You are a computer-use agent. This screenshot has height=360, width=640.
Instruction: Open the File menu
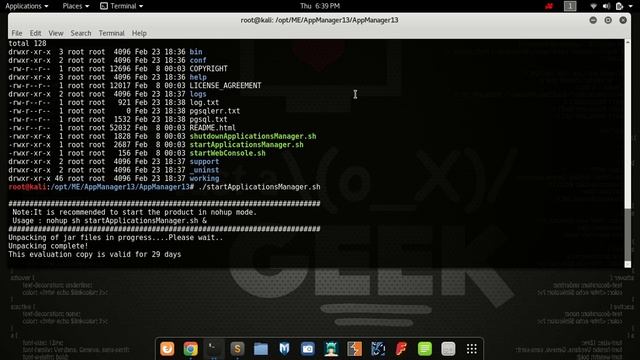click(x=17, y=33)
